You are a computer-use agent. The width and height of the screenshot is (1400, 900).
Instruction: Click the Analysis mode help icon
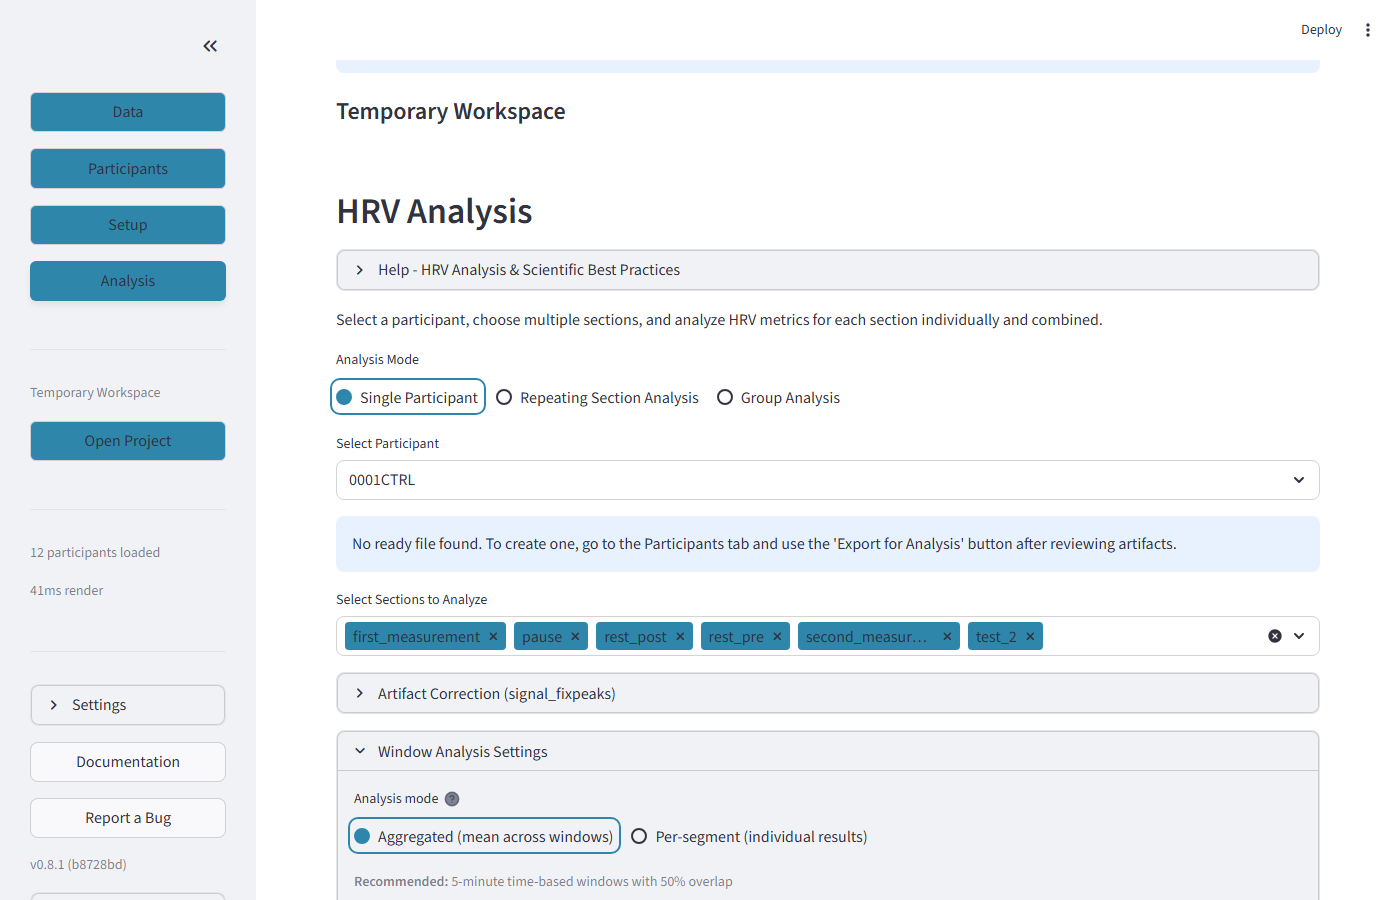(x=452, y=799)
